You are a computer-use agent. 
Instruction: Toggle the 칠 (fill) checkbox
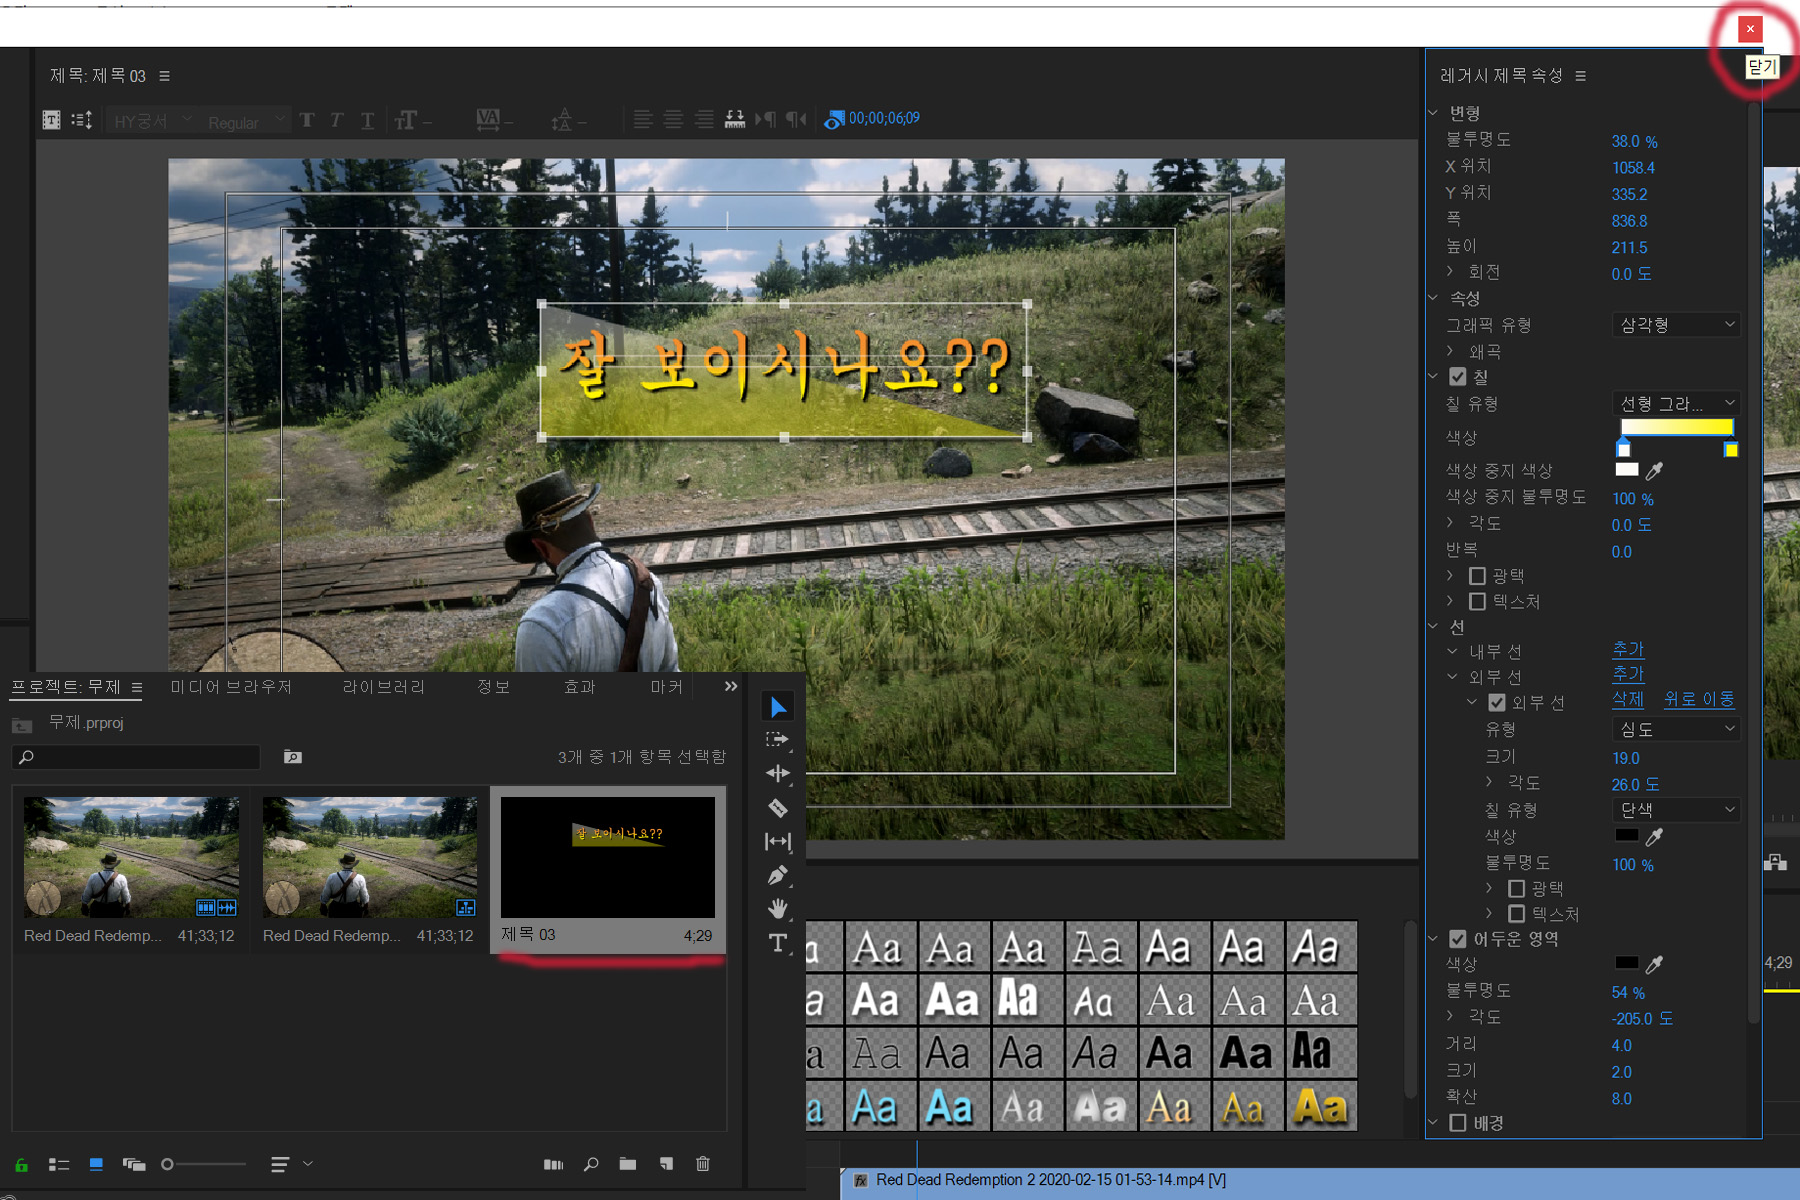(x=1458, y=377)
